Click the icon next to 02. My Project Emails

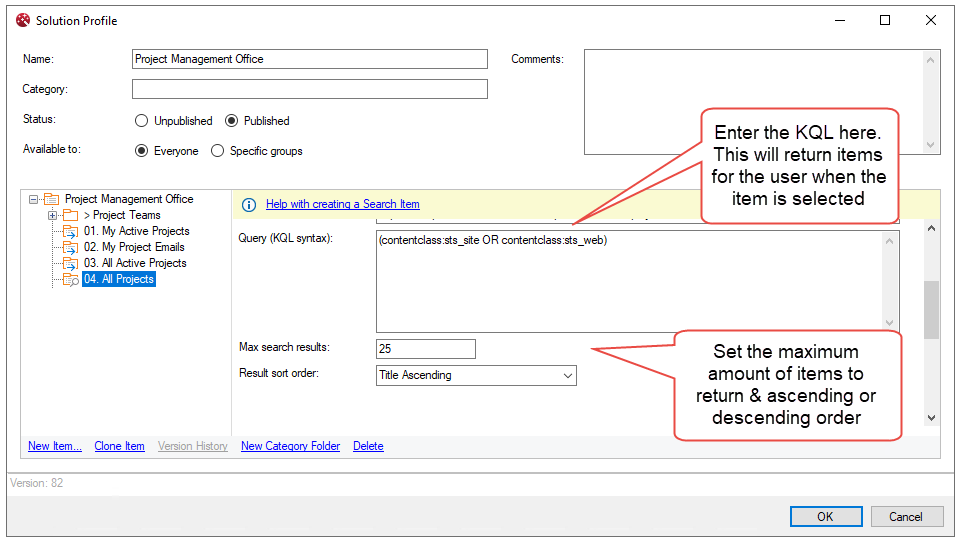[x=70, y=247]
